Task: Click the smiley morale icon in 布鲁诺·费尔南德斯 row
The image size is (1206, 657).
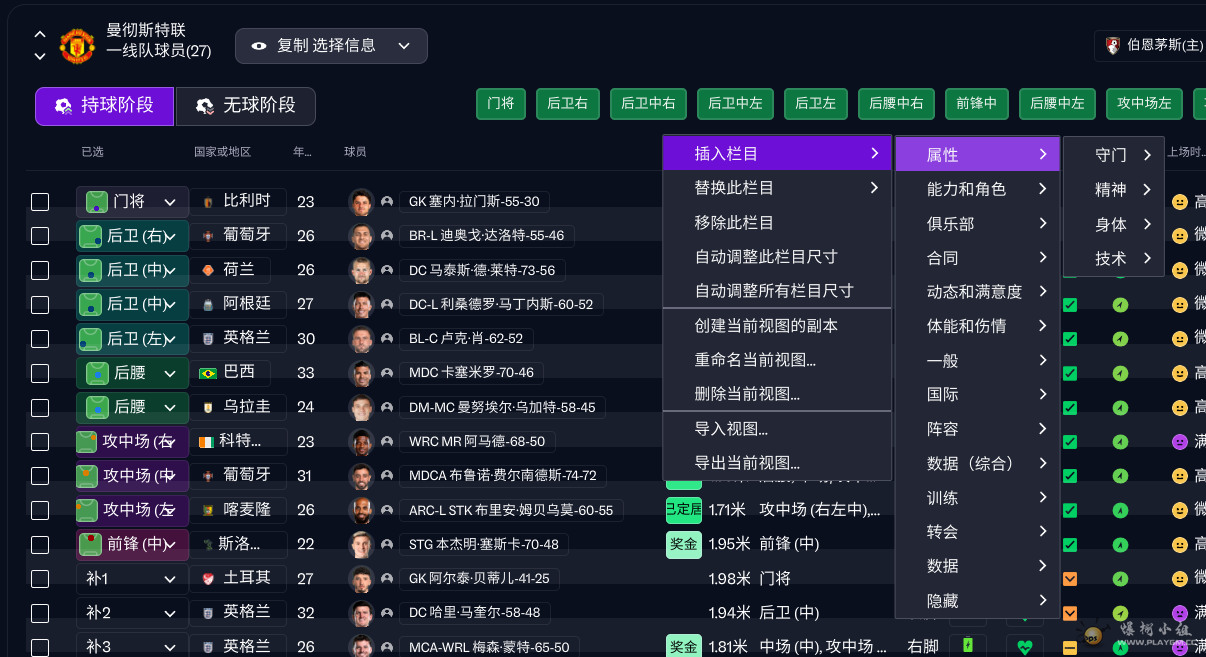Action: point(1179,476)
